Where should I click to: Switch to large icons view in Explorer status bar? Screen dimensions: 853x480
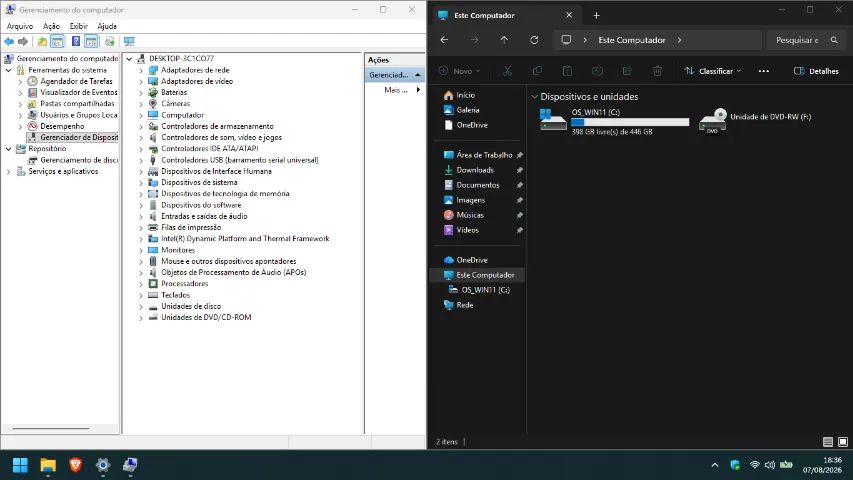843,442
